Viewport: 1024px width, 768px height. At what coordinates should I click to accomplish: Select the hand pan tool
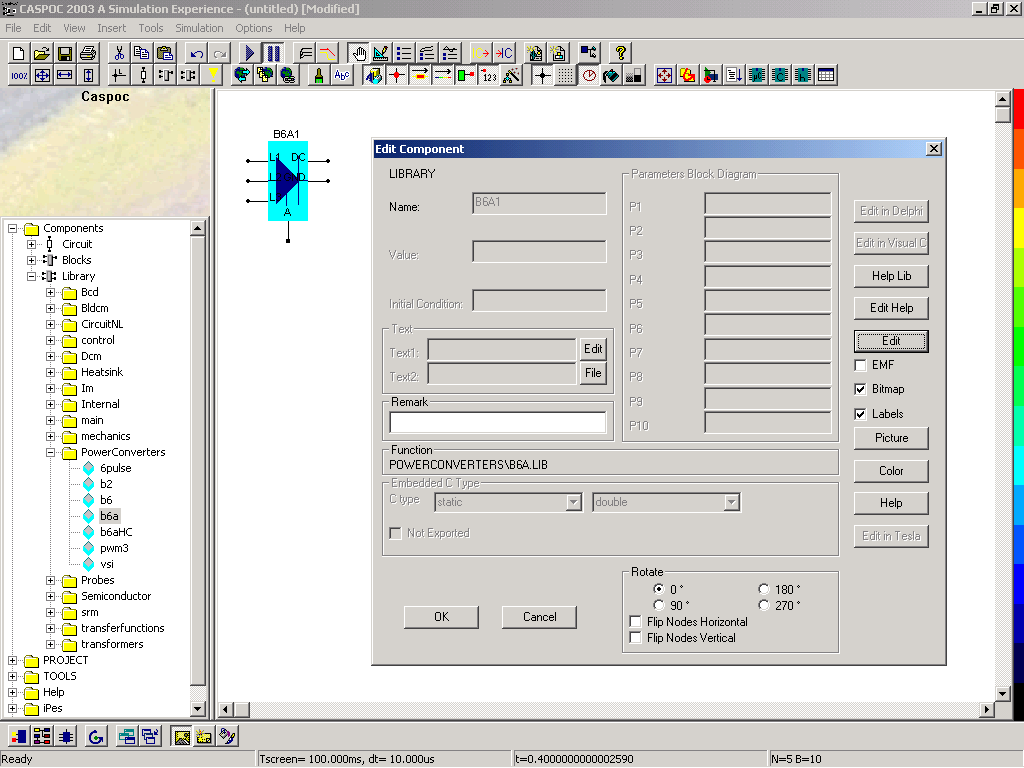click(x=358, y=53)
